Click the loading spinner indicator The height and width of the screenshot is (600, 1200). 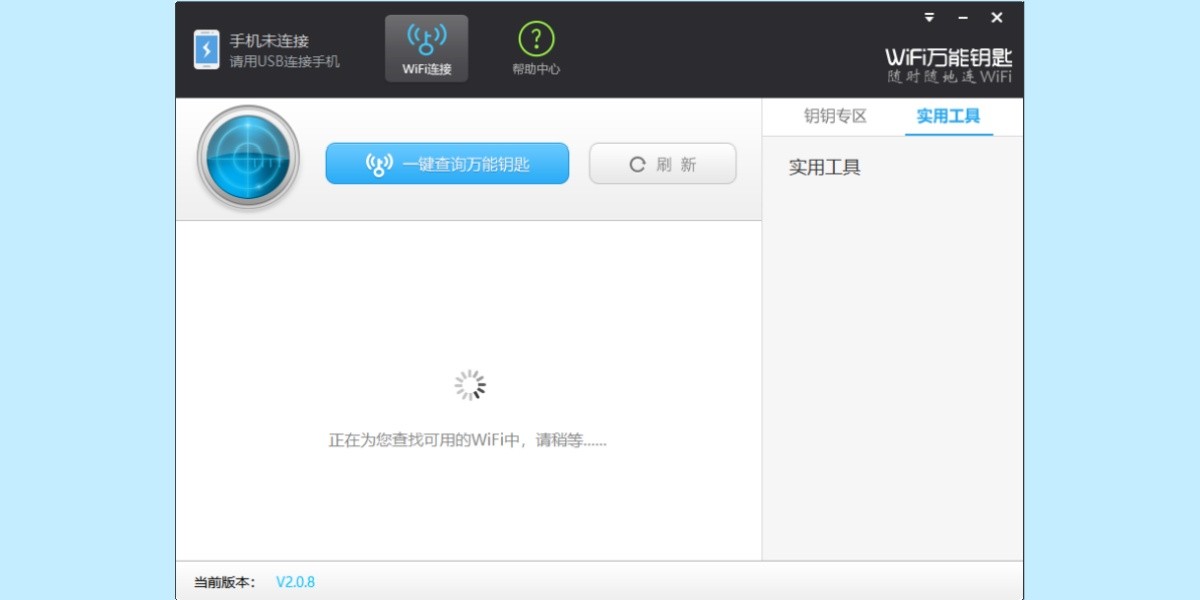(x=469, y=385)
